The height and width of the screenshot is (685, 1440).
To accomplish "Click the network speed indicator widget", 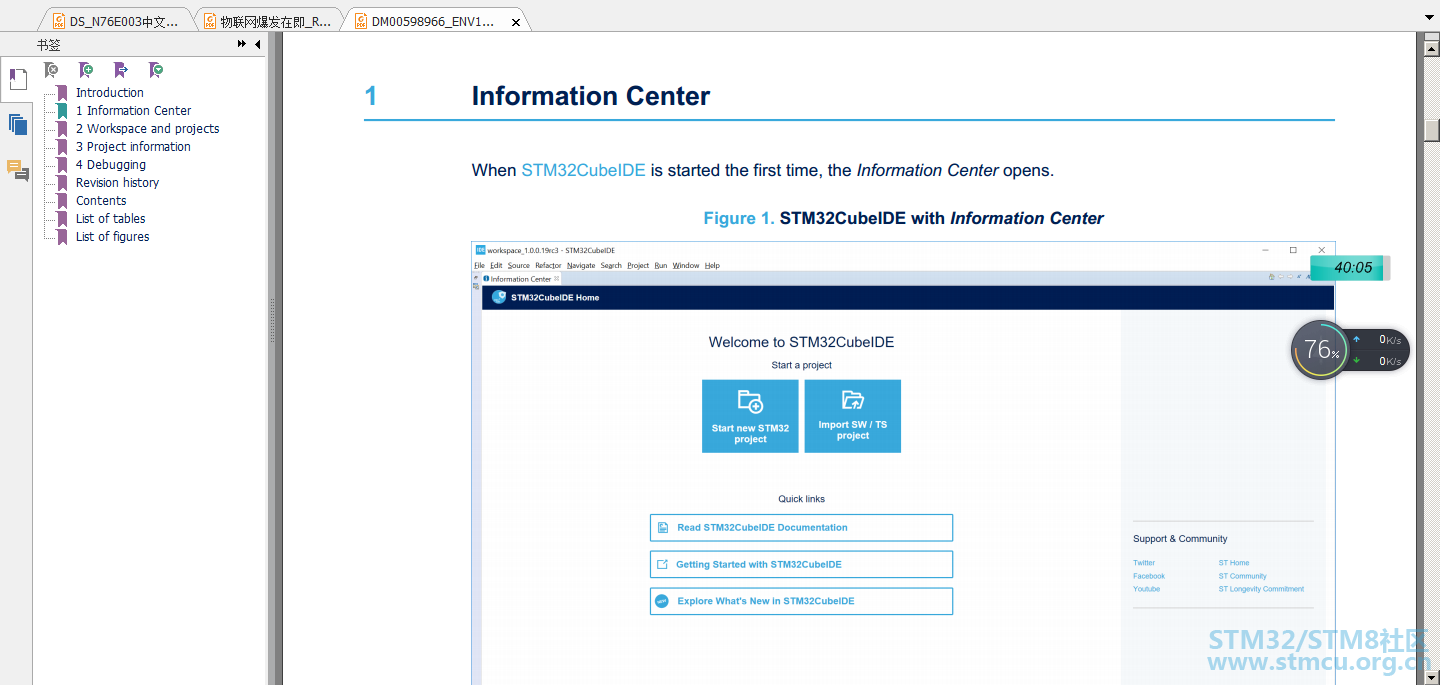I will click(1378, 350).
